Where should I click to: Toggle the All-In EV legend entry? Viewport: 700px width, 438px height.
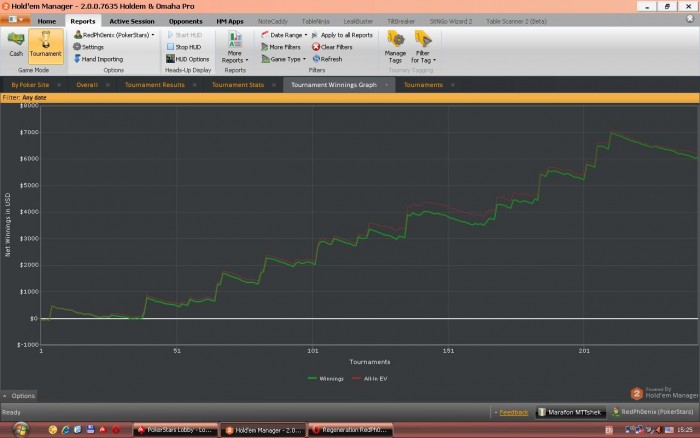(370, 379)
